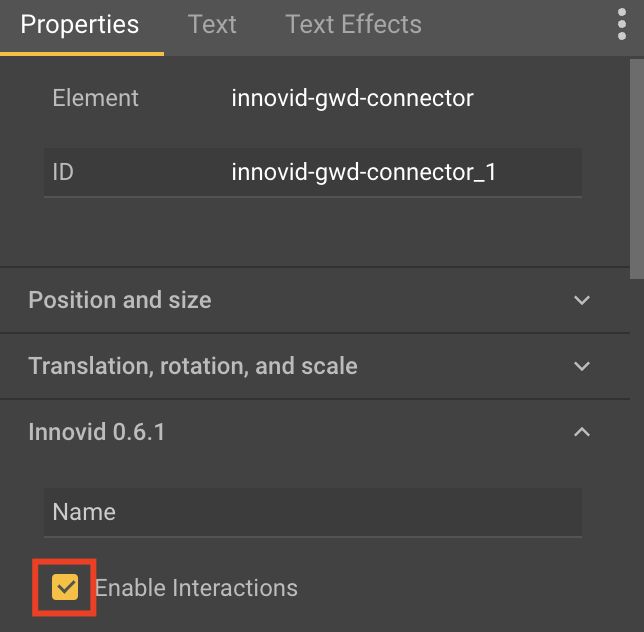
Task: Click the "Translation, rotation, and scale" heading
Action: (x=193, y=366)
